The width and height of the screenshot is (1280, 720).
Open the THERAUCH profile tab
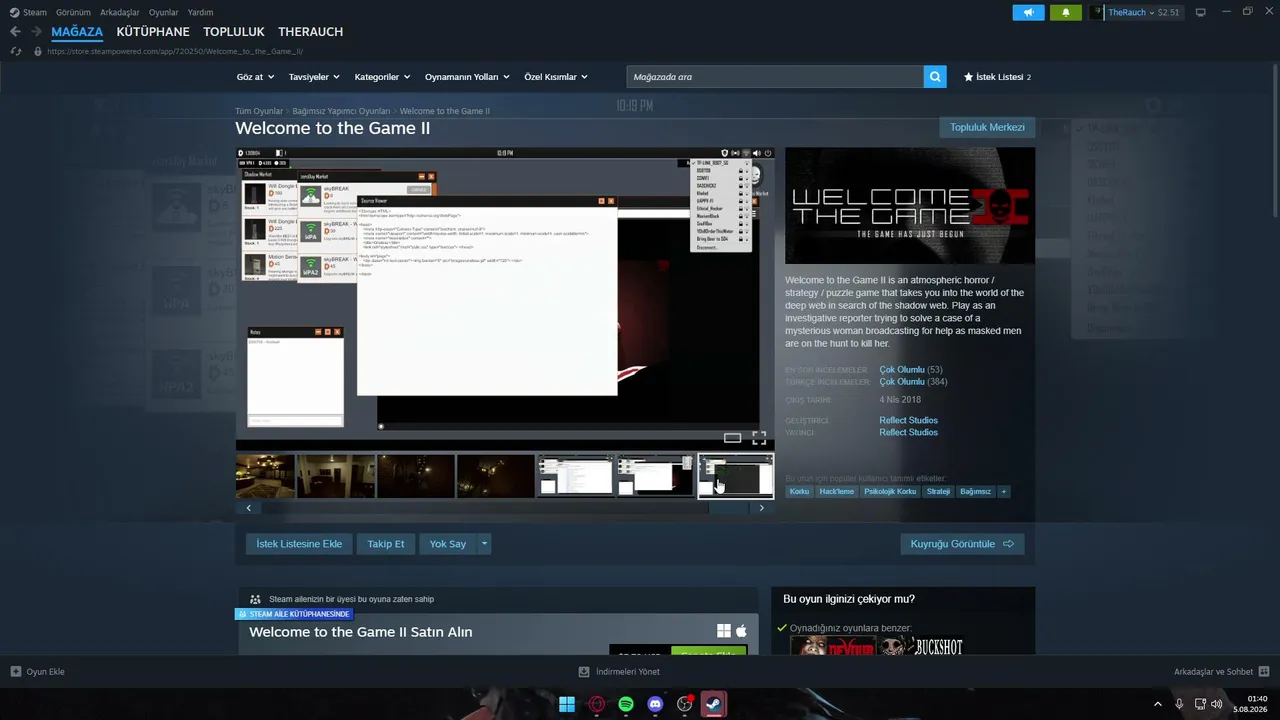click(x=310, y=32)
